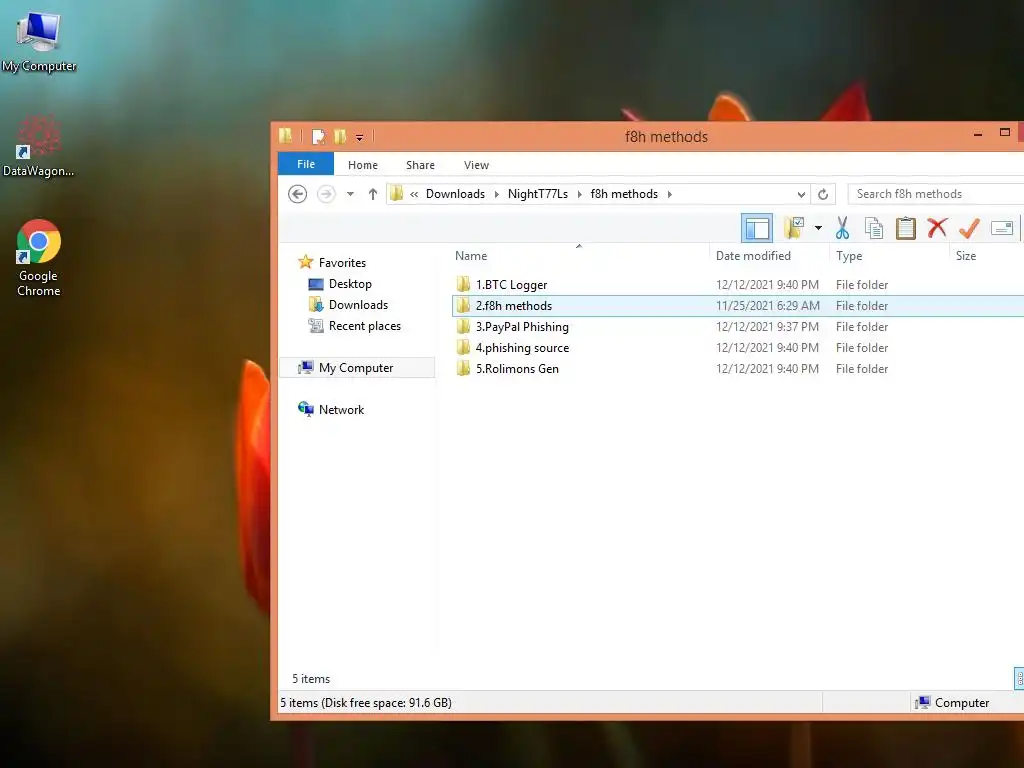1024x768 pixels.
Task: Expand arrow after NightT77Ls in breadcrumb
Action: click(x=579, y=194)
